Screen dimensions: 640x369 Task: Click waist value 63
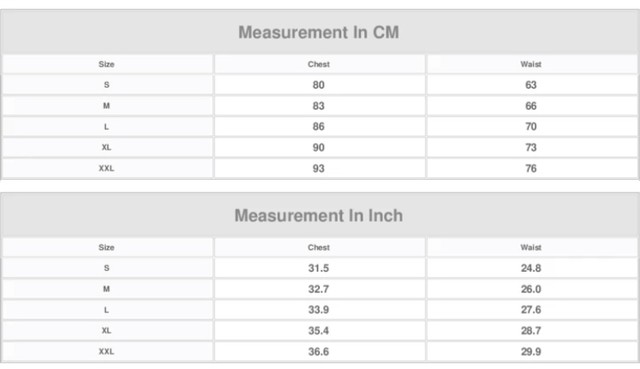[531, 85]
